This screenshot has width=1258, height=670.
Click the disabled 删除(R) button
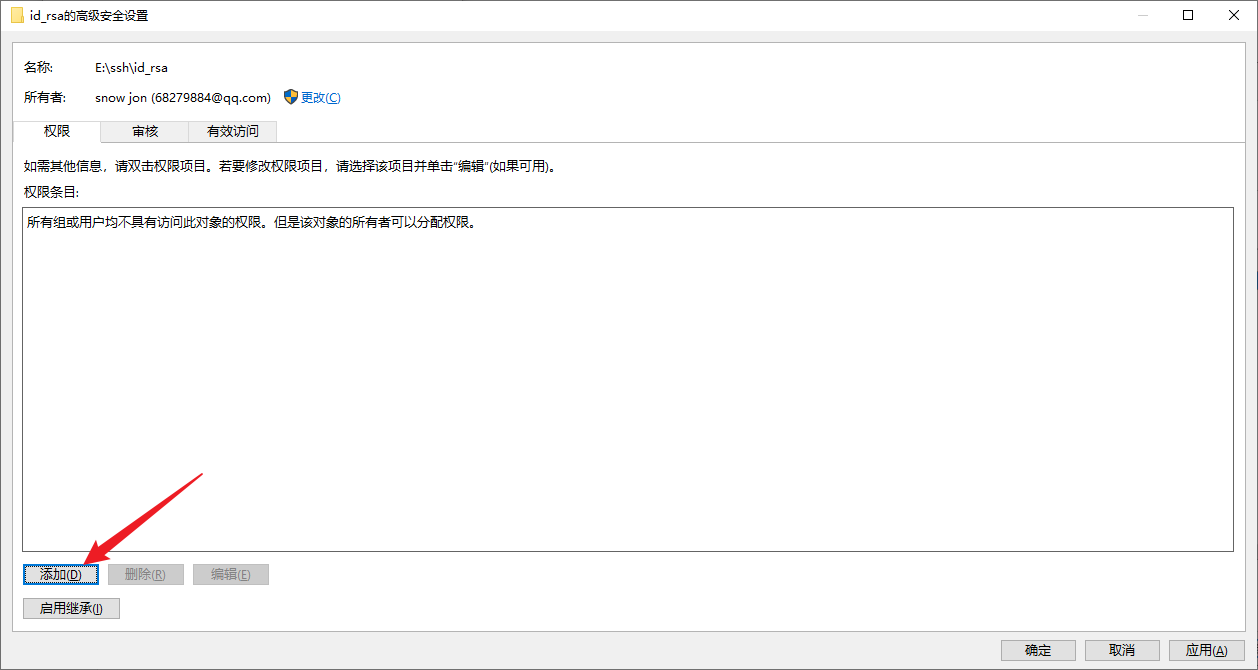(145, 574)
